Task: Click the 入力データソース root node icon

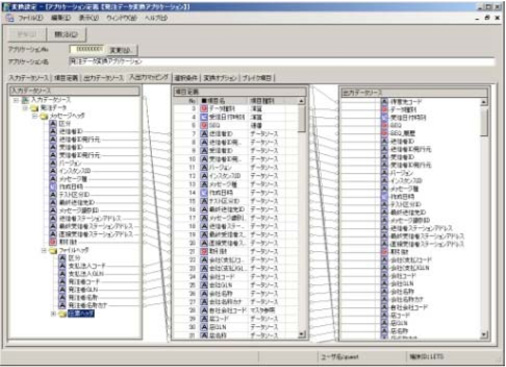Action: [x=25, y=100]
